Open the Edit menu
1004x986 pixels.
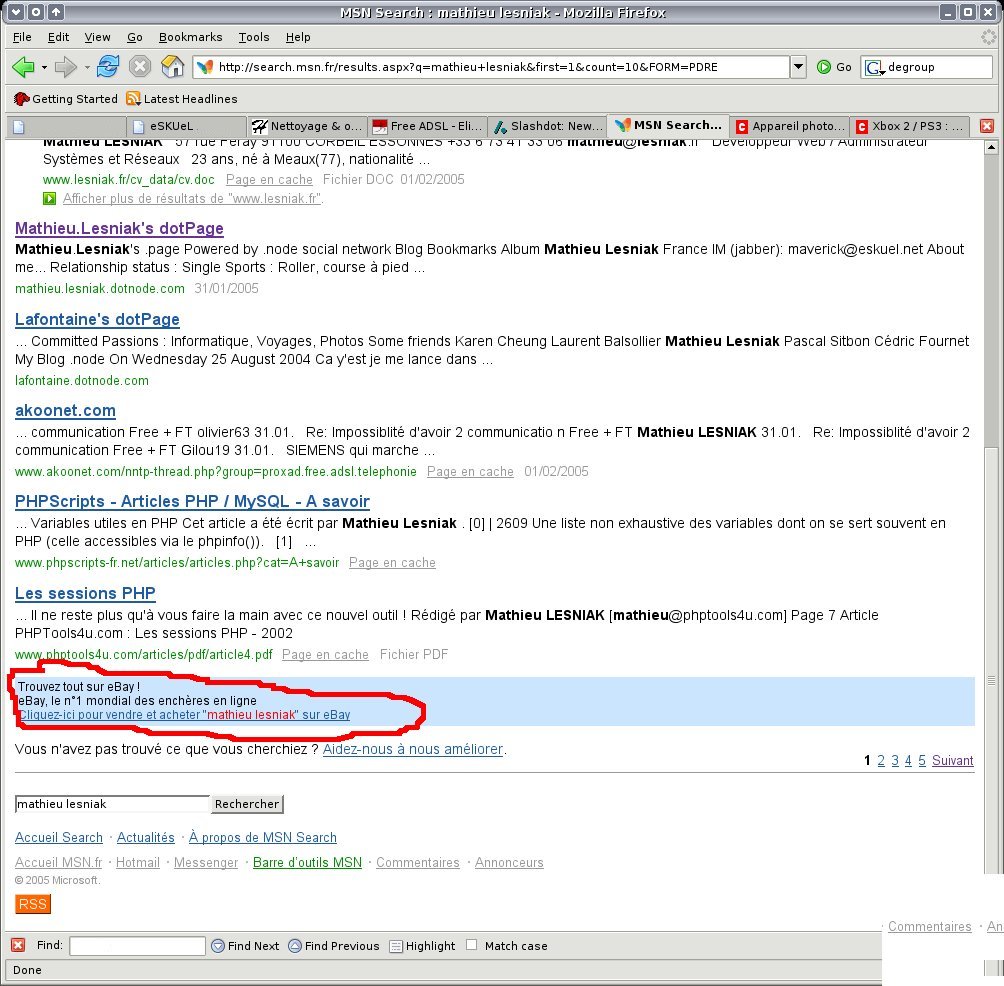click(58, 37)
